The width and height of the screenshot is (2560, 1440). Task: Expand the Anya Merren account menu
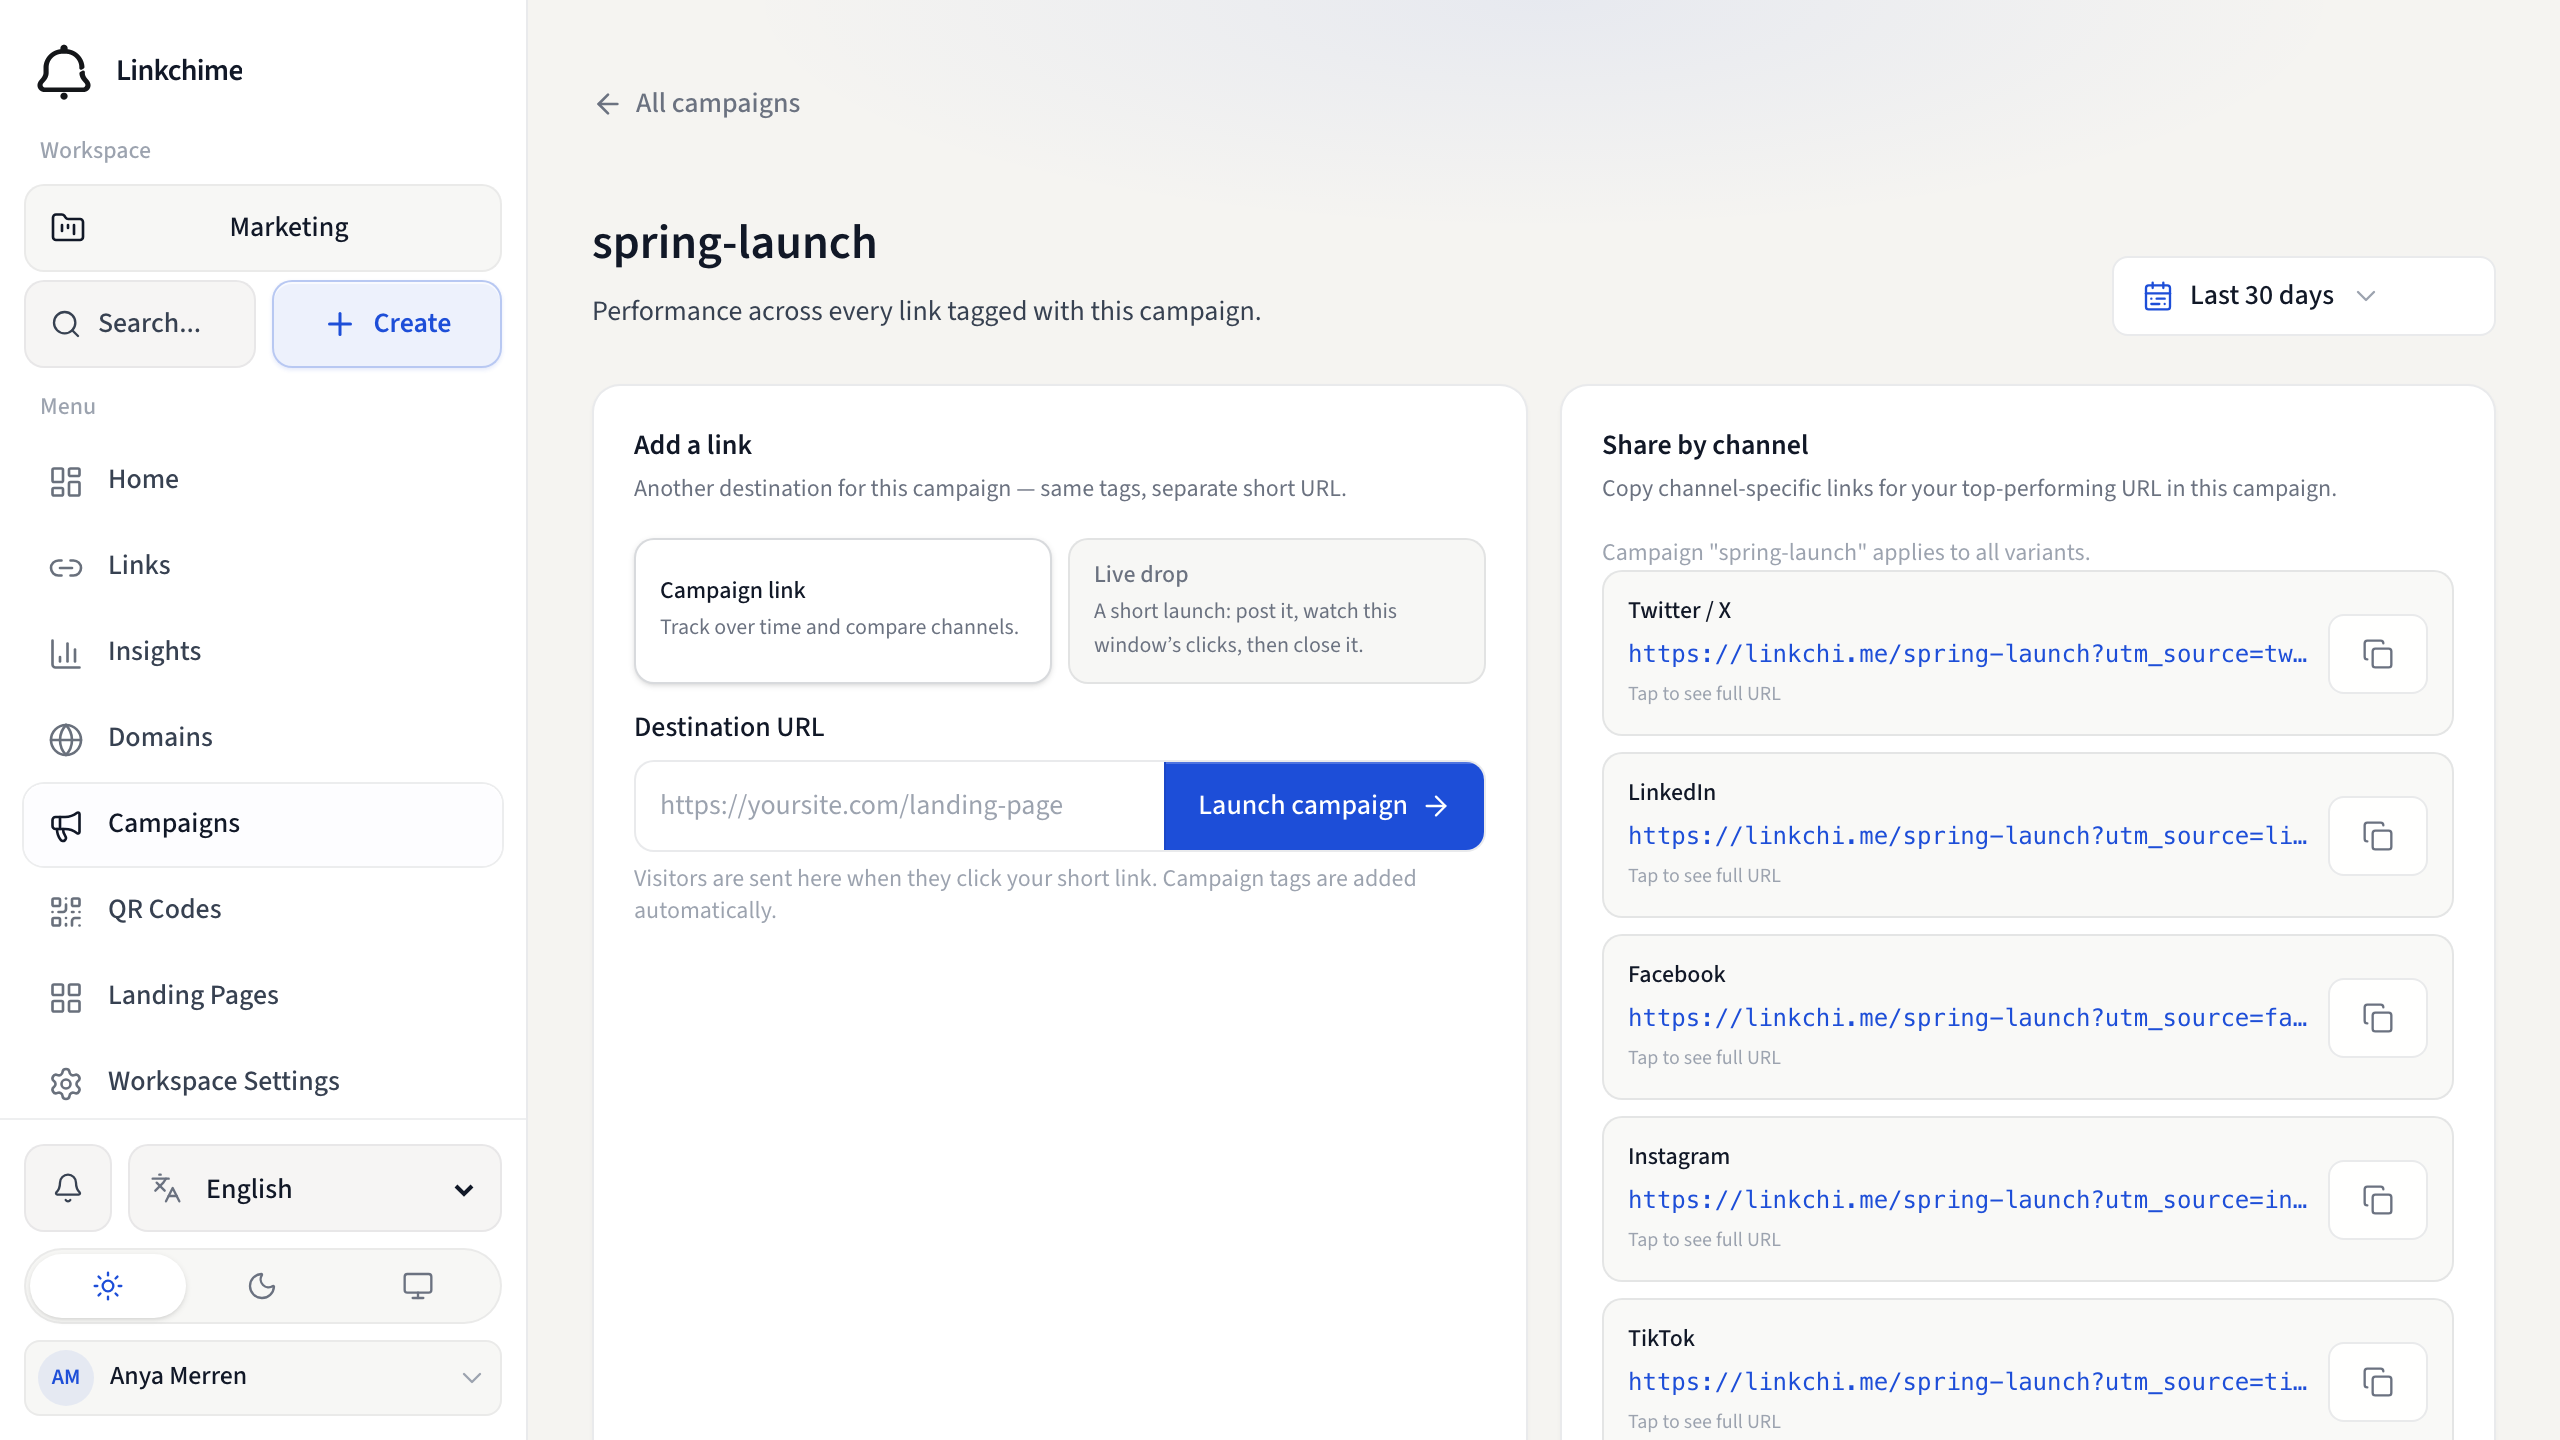click(263, 1377)
